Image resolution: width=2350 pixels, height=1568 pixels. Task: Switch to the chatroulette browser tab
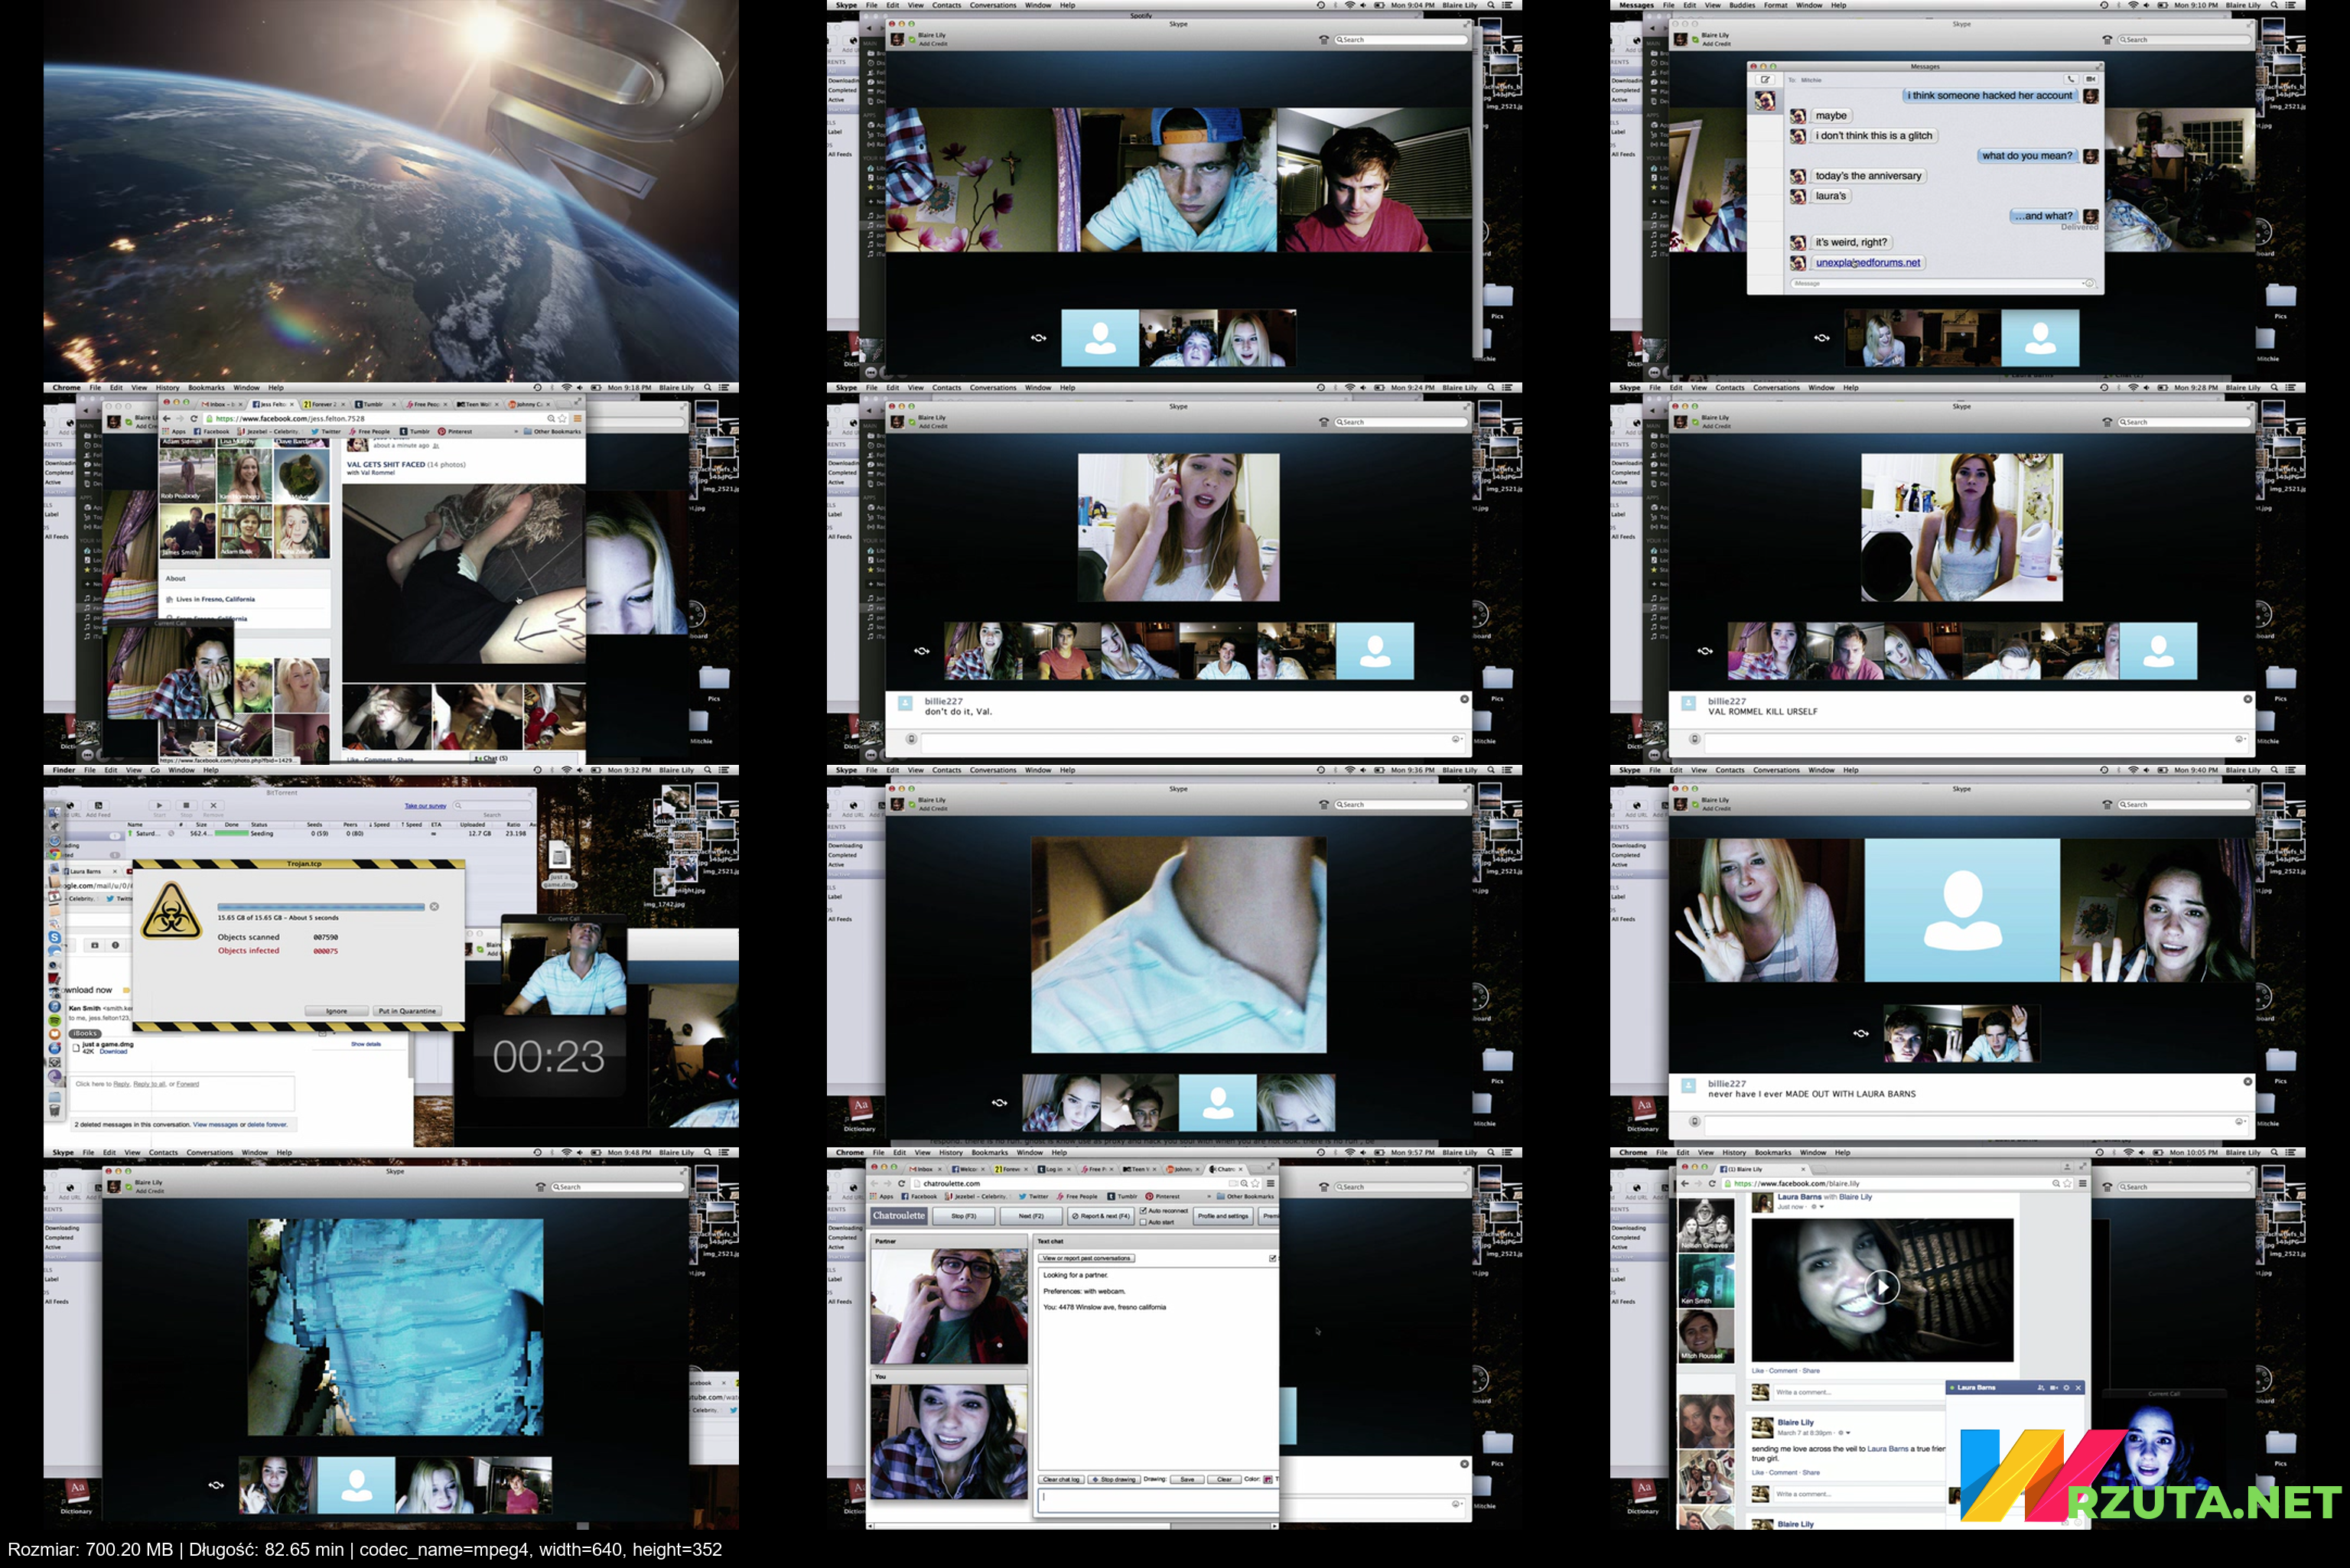click(x=1226, y=1169)
